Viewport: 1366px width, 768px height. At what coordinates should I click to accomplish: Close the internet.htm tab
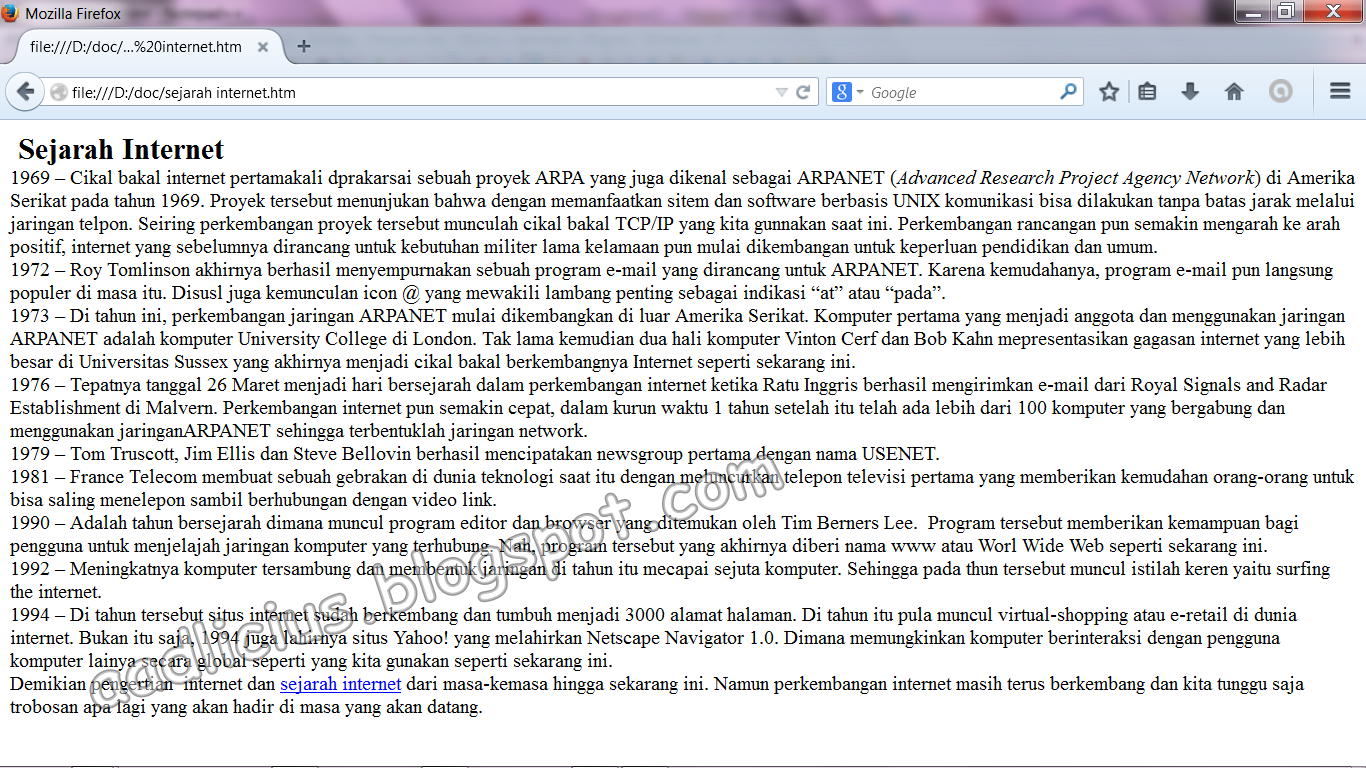click(x=263, y=47)
